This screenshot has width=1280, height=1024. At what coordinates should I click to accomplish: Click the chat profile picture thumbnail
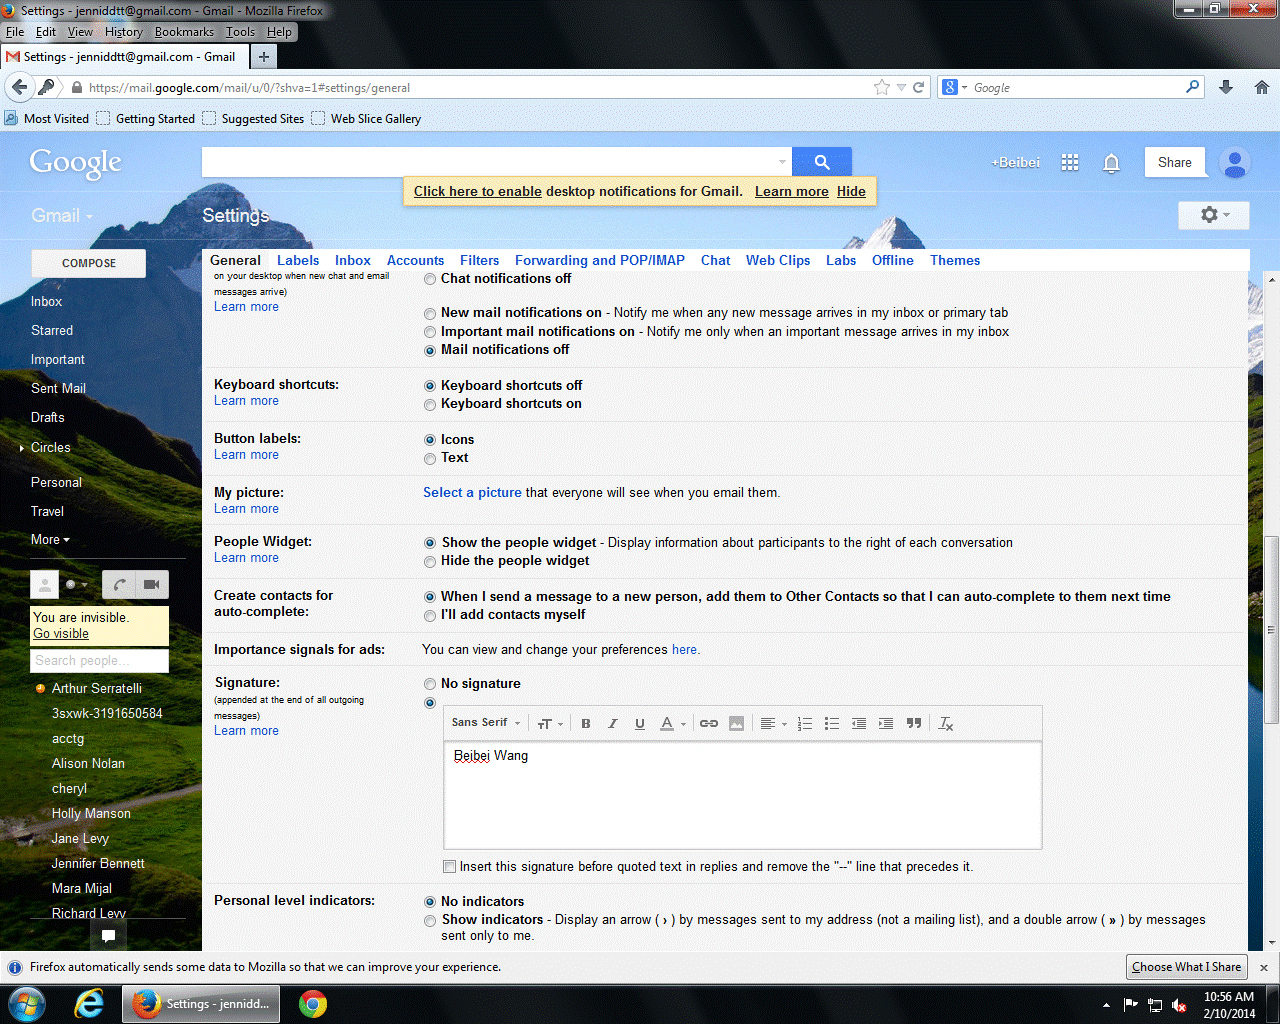[x=44, y=584]
